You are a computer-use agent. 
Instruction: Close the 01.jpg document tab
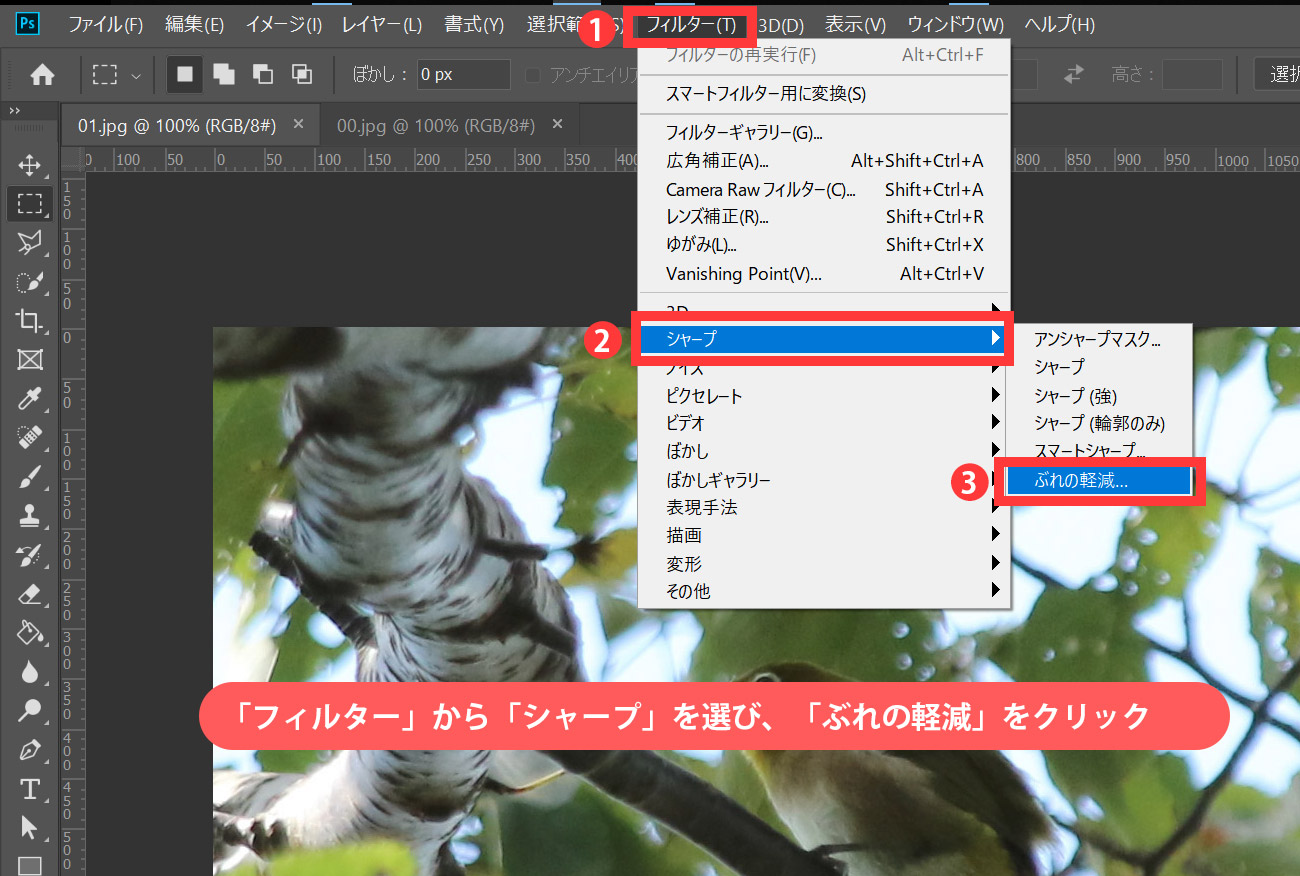[298, 124]
